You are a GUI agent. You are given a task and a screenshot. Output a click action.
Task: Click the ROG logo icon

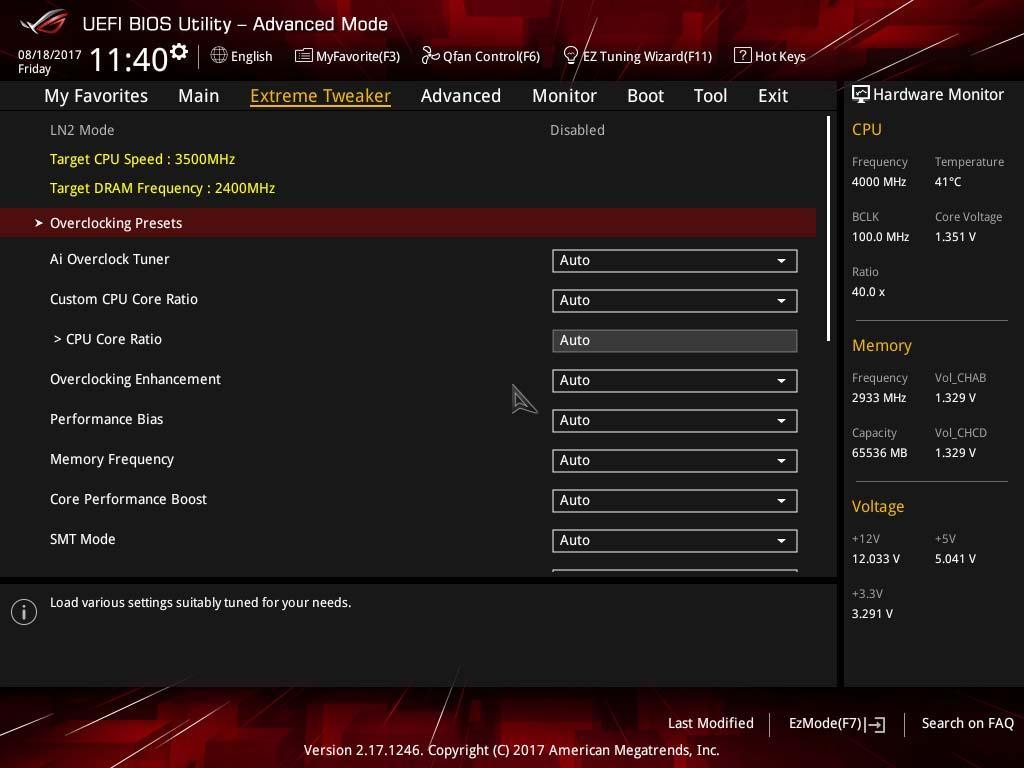tap(43, 22)
